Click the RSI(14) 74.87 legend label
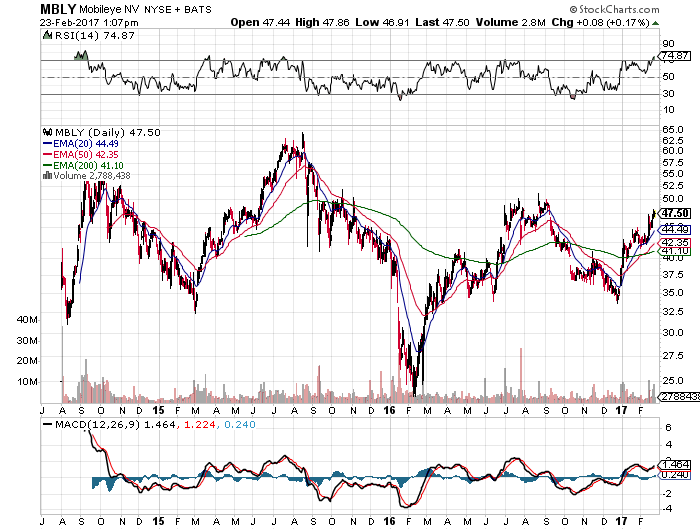 94,36
